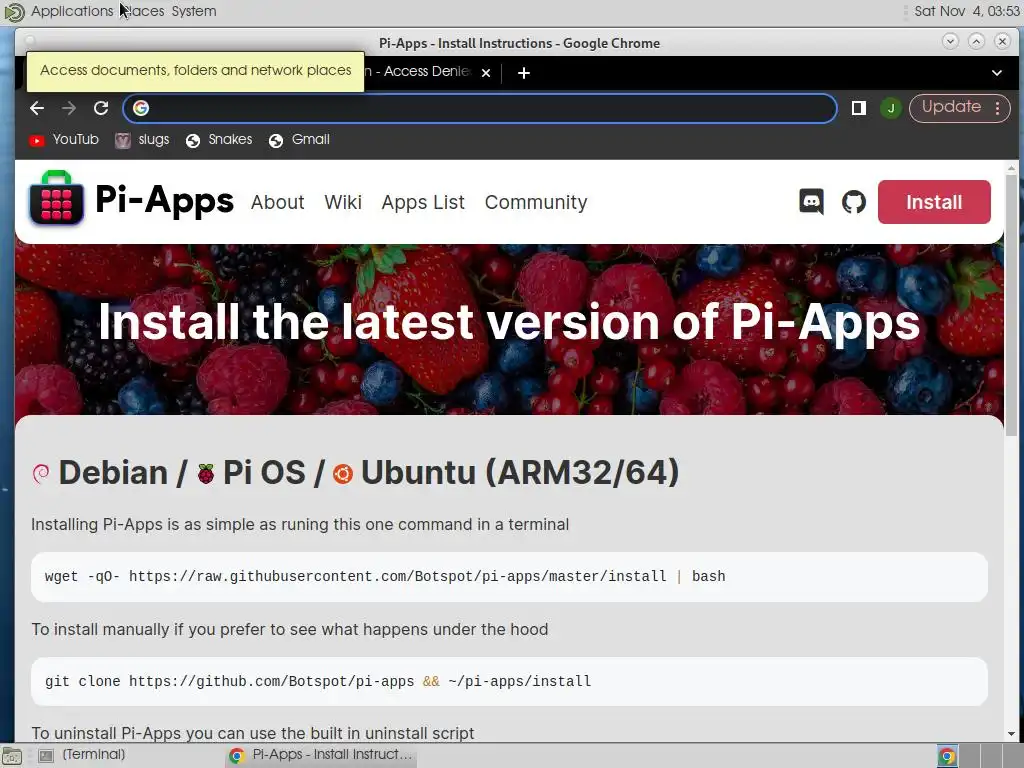Open a new tab with plus button
The image size is (1024, 768).
[524, 72]
